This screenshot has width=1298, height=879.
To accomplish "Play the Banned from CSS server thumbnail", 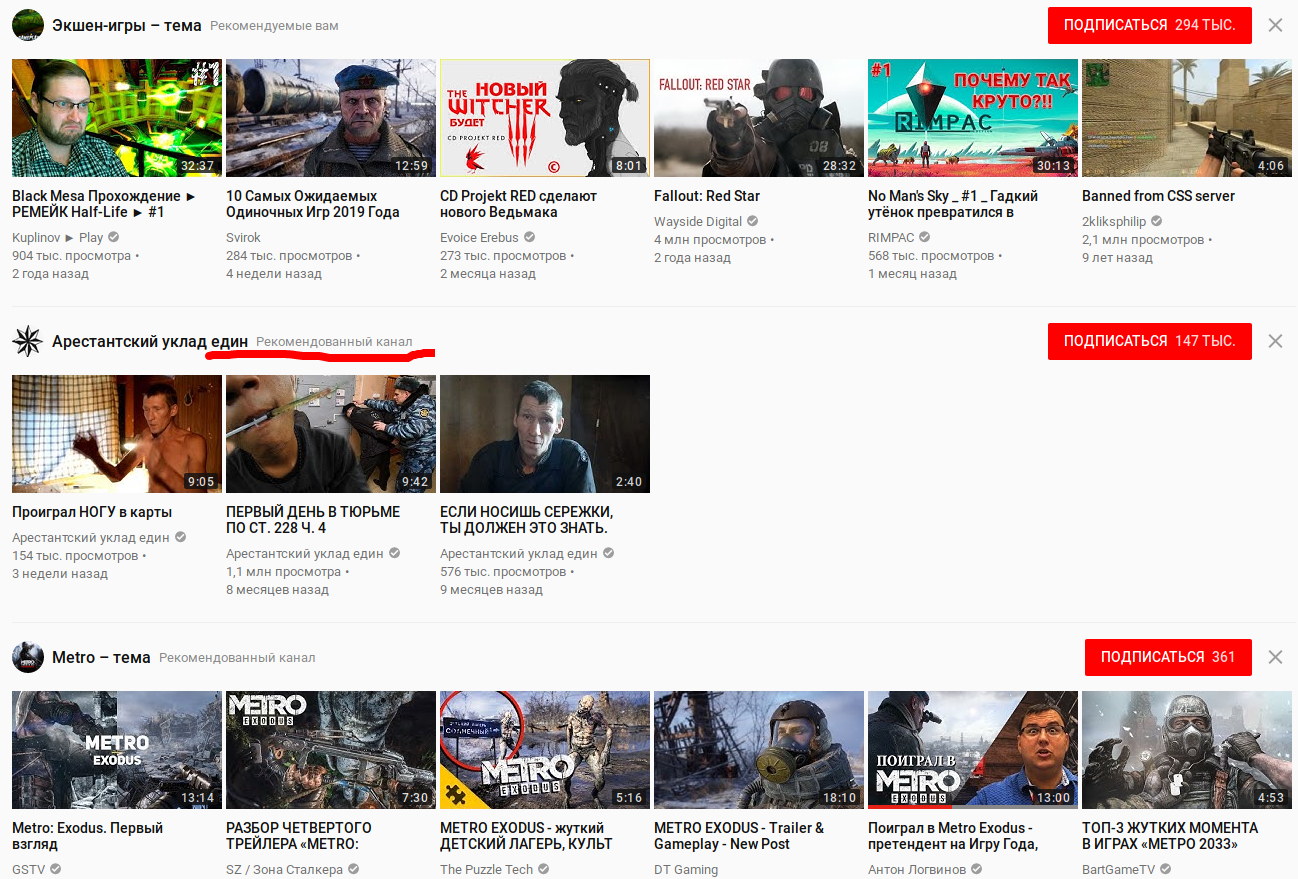I will coord(1187,118).
